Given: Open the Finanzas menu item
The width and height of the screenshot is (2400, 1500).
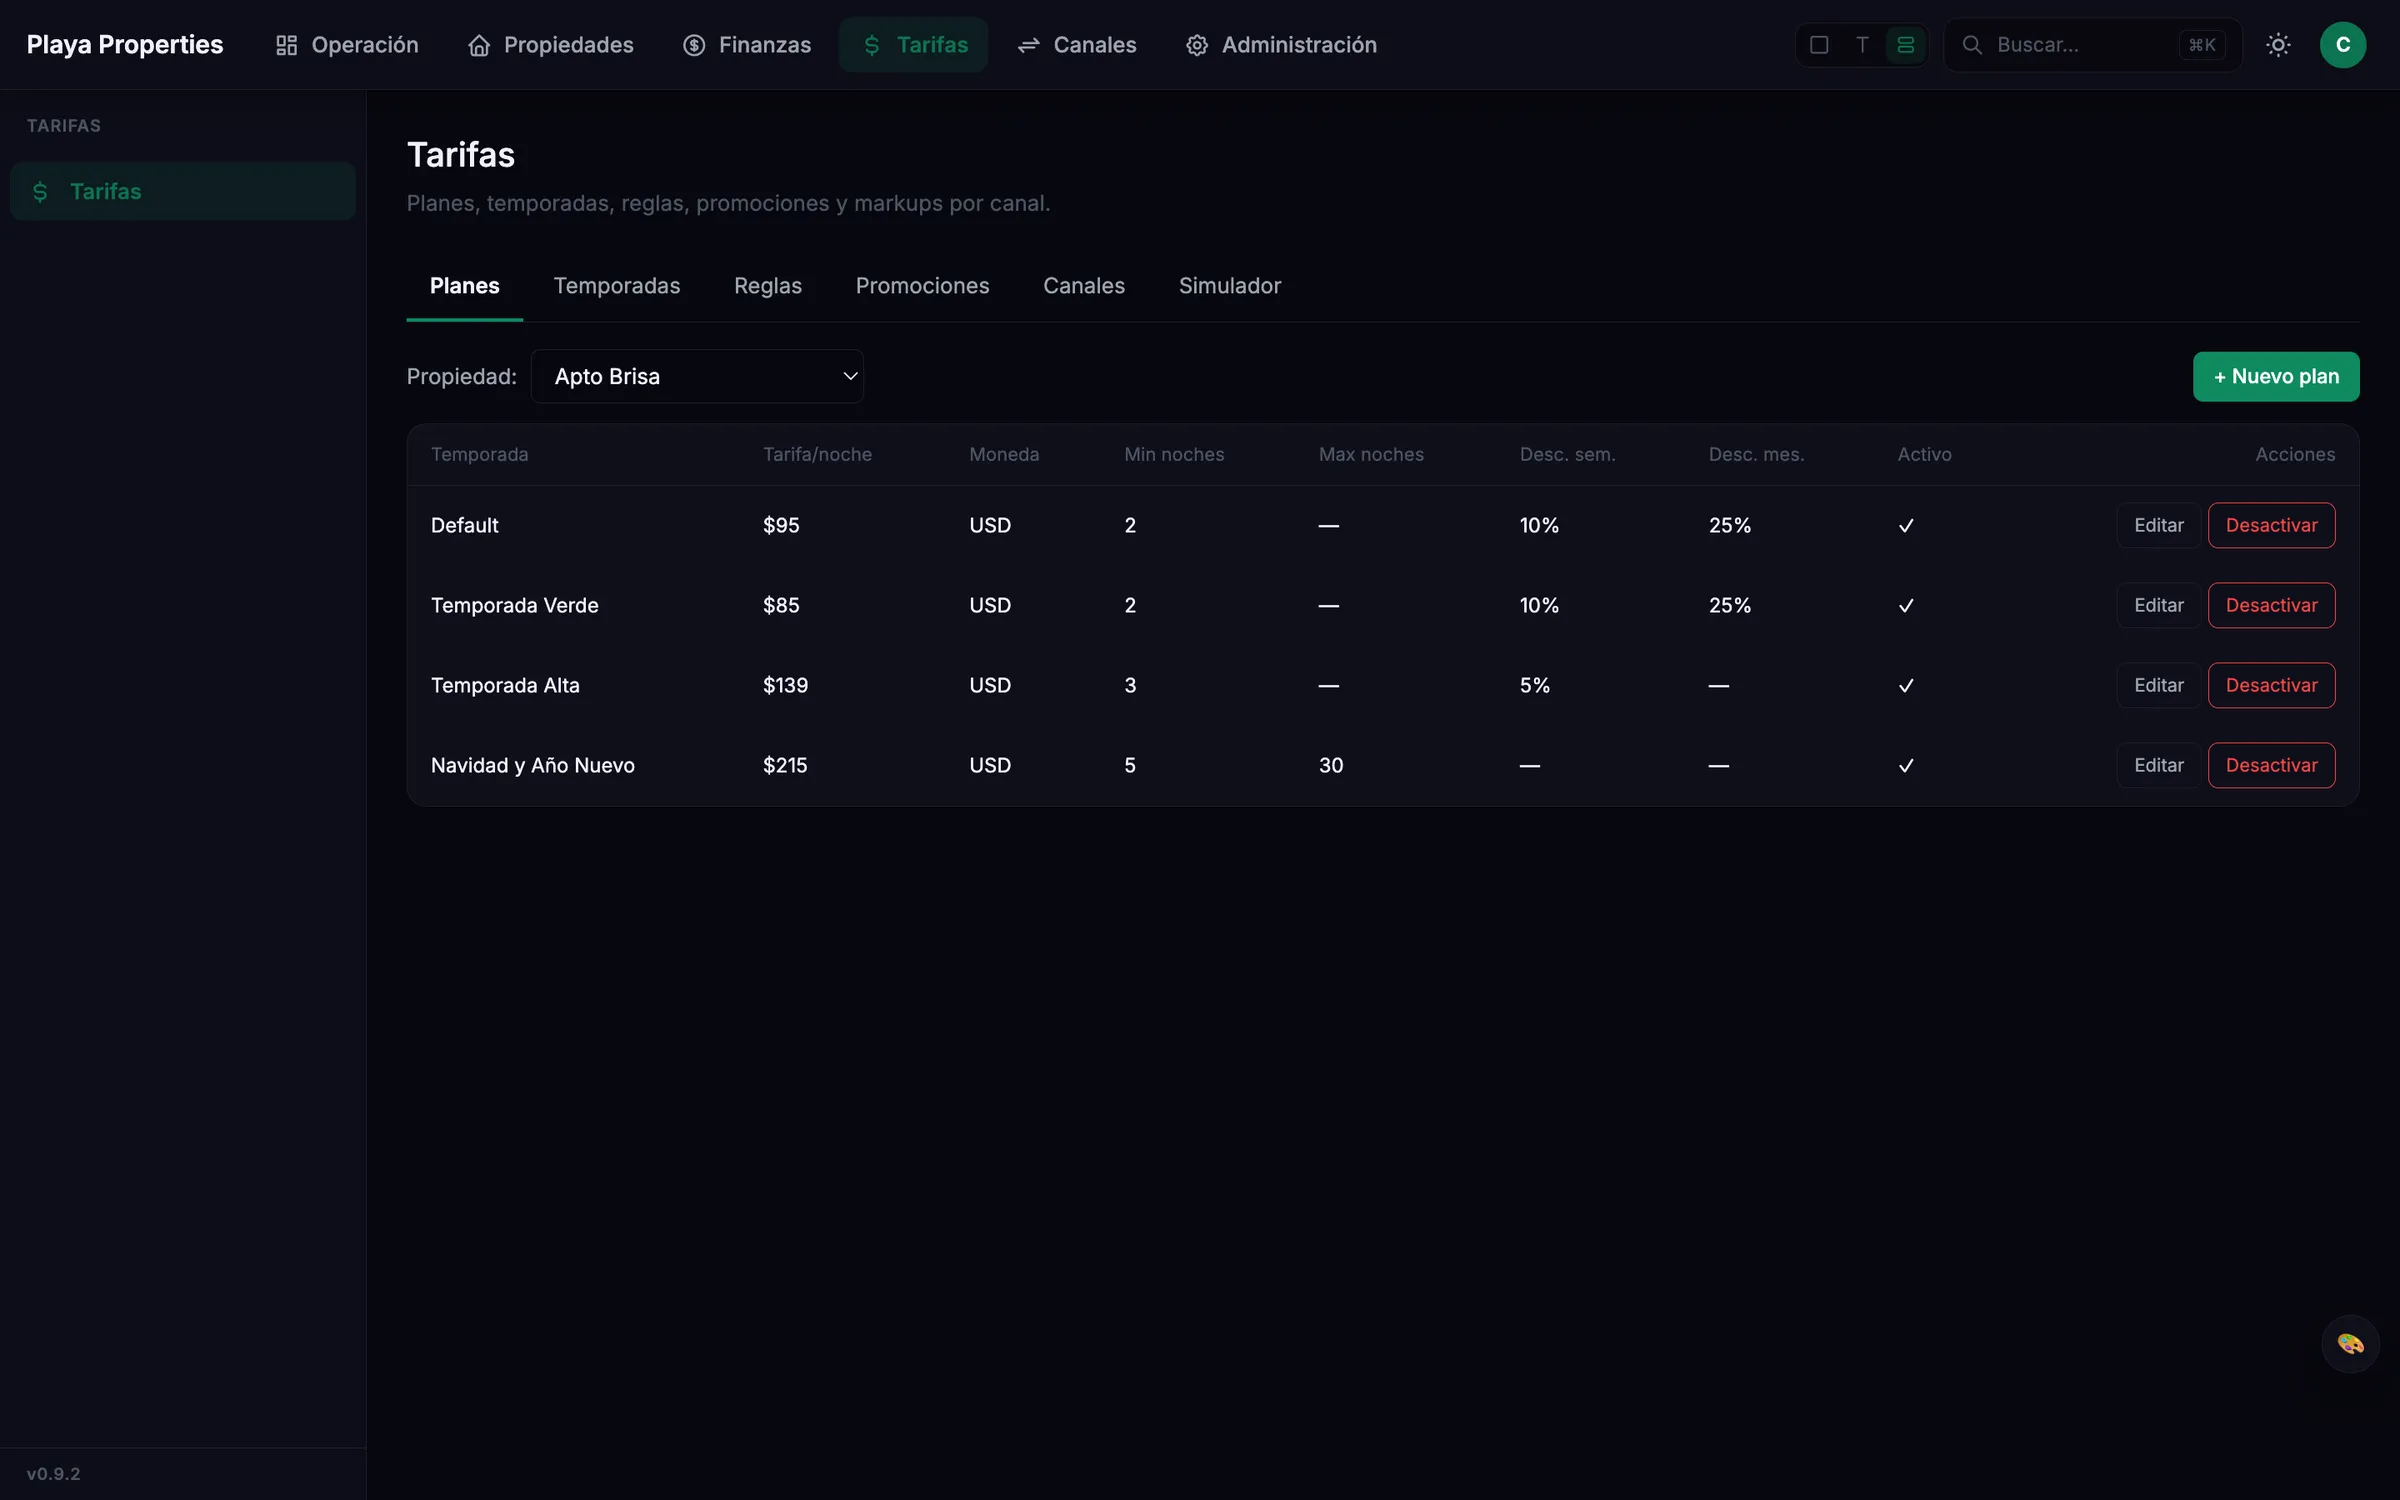Looking at the screenshot, I should tap(747, 45).
